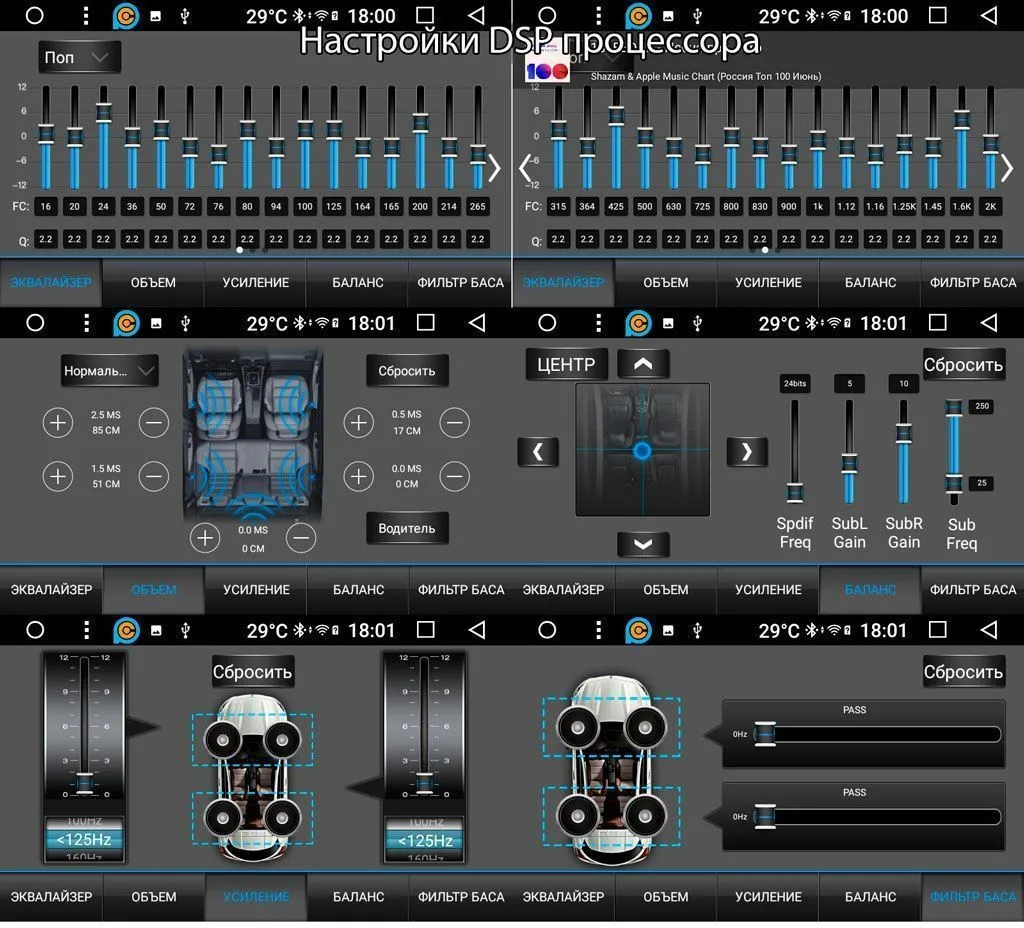Go to previous equalizer band page
The height and width of the screenshot is (928, 1024).
[x=526, y=168]
